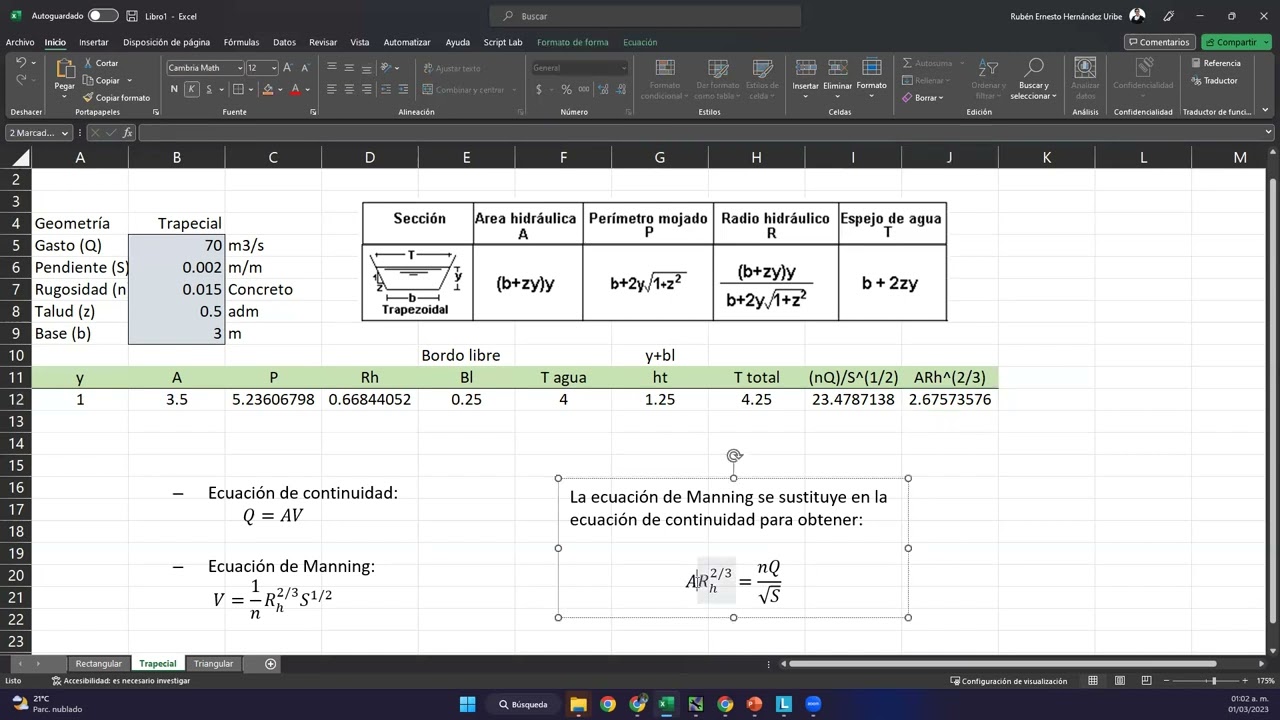
Task: Toggle align right in Alineación group
Action: (365, 89)
